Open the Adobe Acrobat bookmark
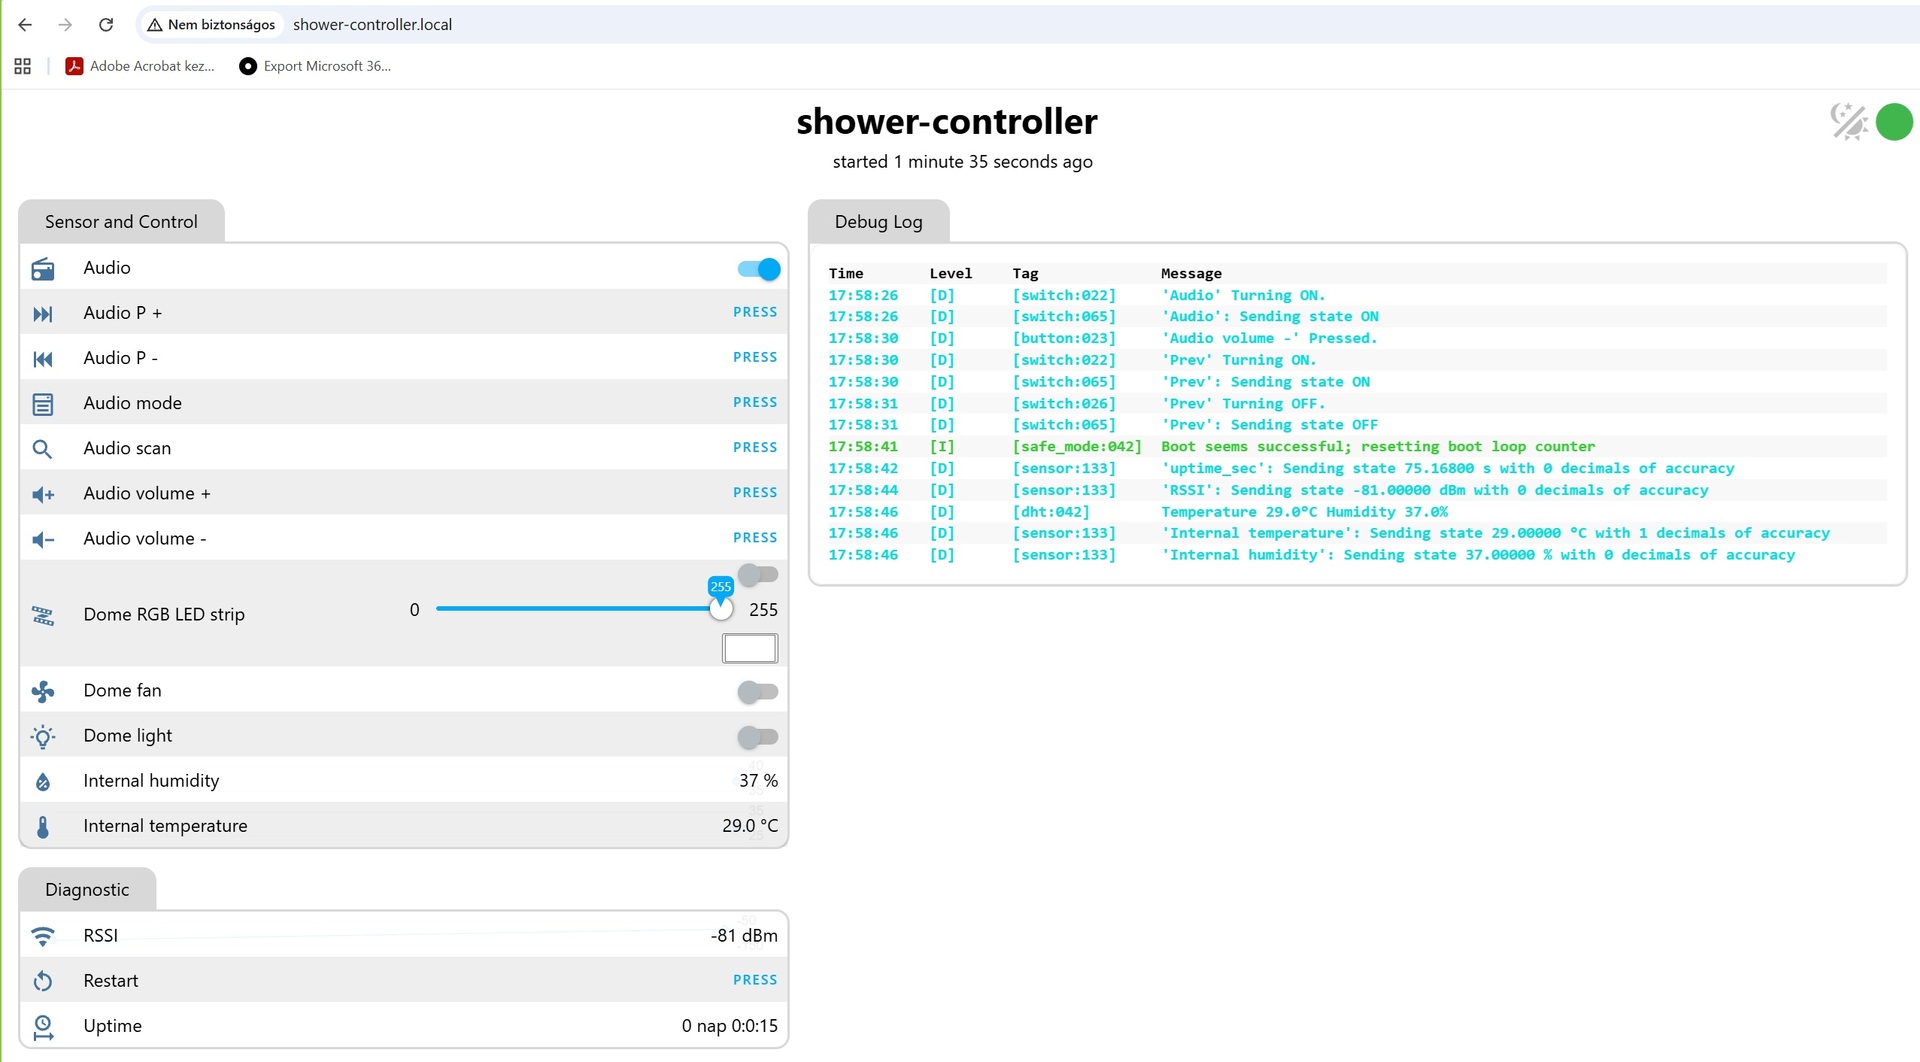Viewport: 1920px width, 1062px height. click(x=140, y=66)
